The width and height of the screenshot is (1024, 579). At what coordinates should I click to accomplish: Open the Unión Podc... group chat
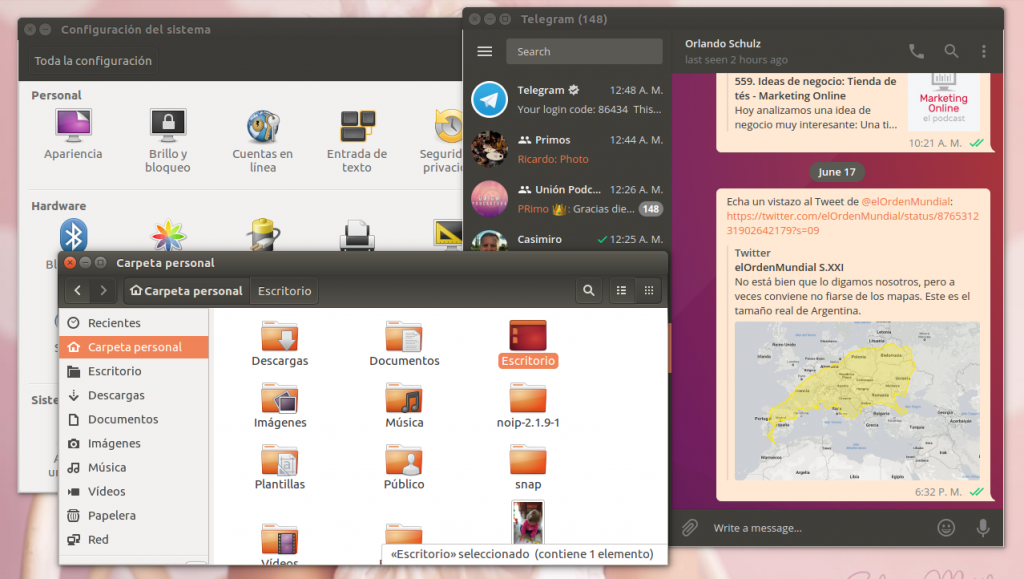(x=567, y=198)
